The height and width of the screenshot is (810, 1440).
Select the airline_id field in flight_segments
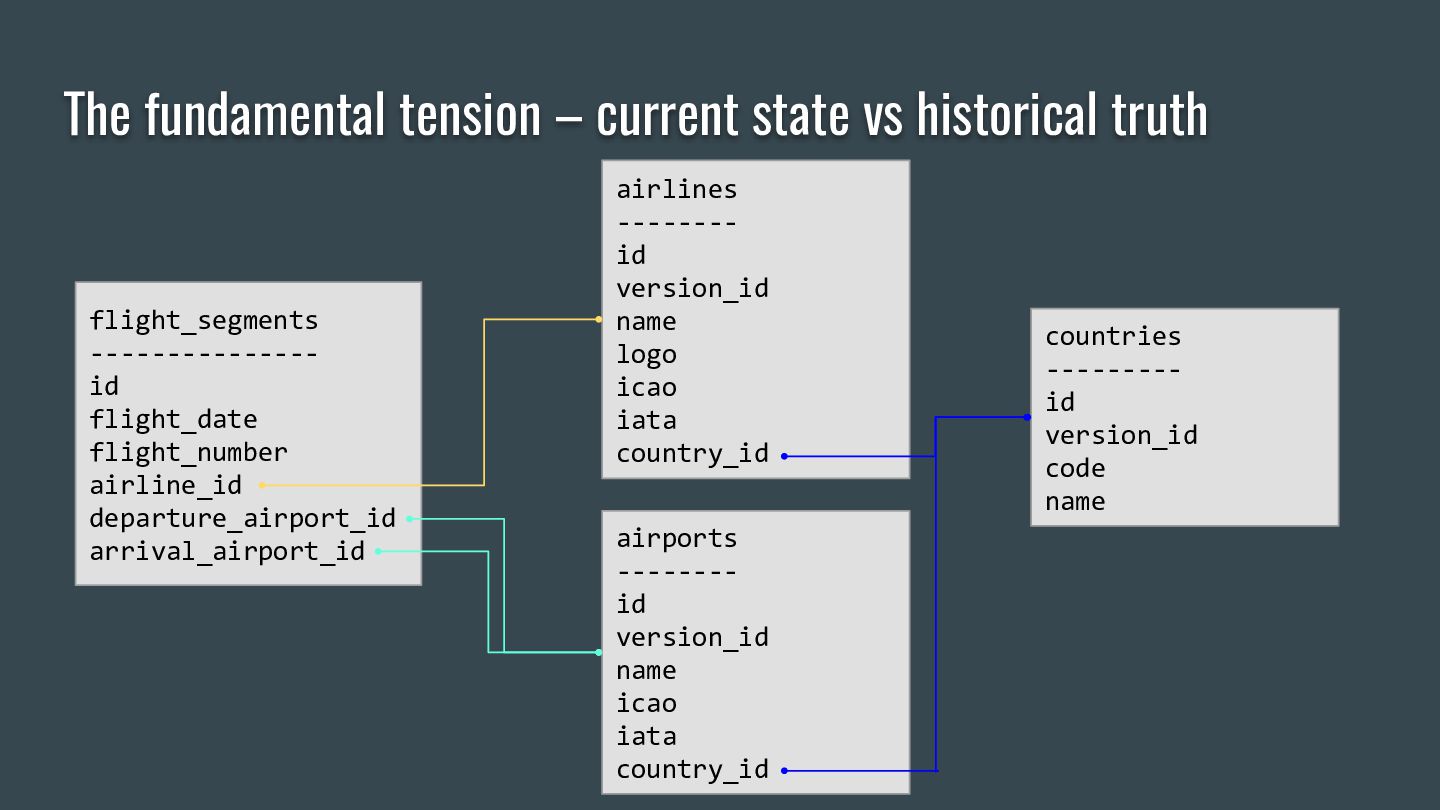pos(166,486)
